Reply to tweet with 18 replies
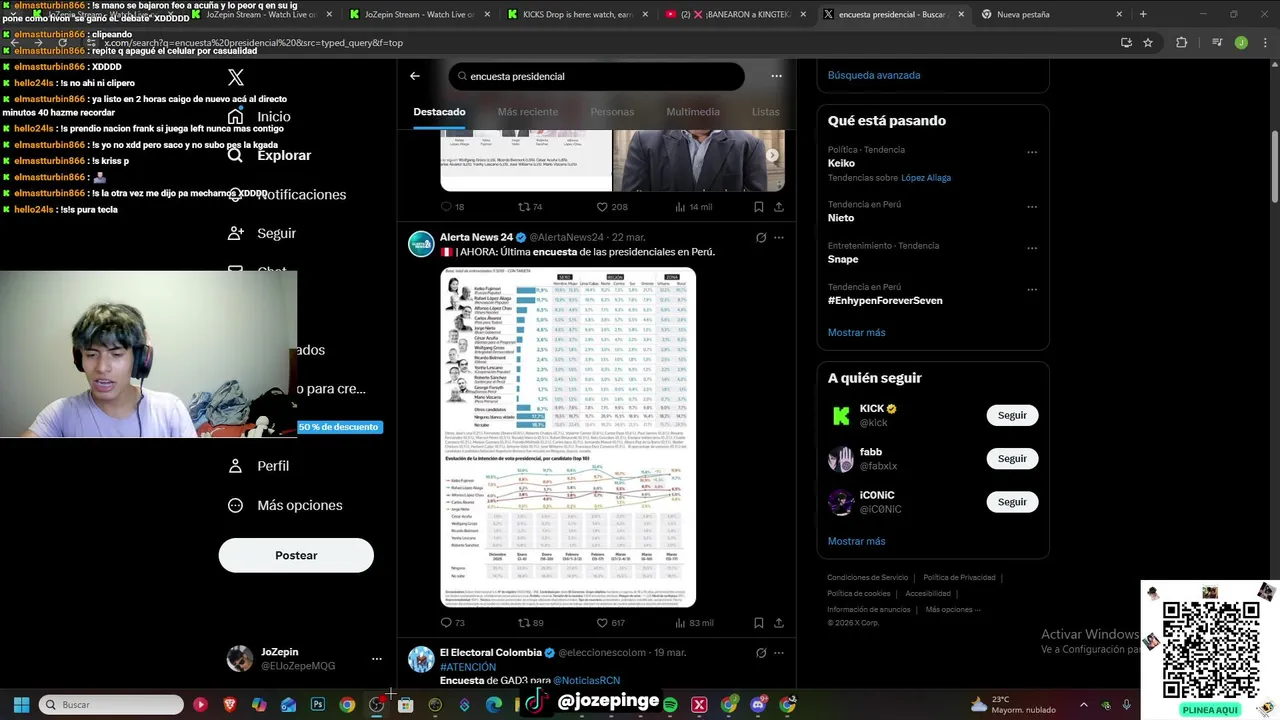1280x720 pixels. coord(453,207)
